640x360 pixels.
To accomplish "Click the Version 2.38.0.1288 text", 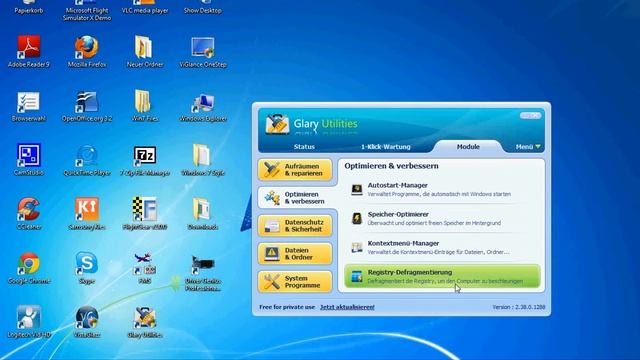I will tap(519, 307).
